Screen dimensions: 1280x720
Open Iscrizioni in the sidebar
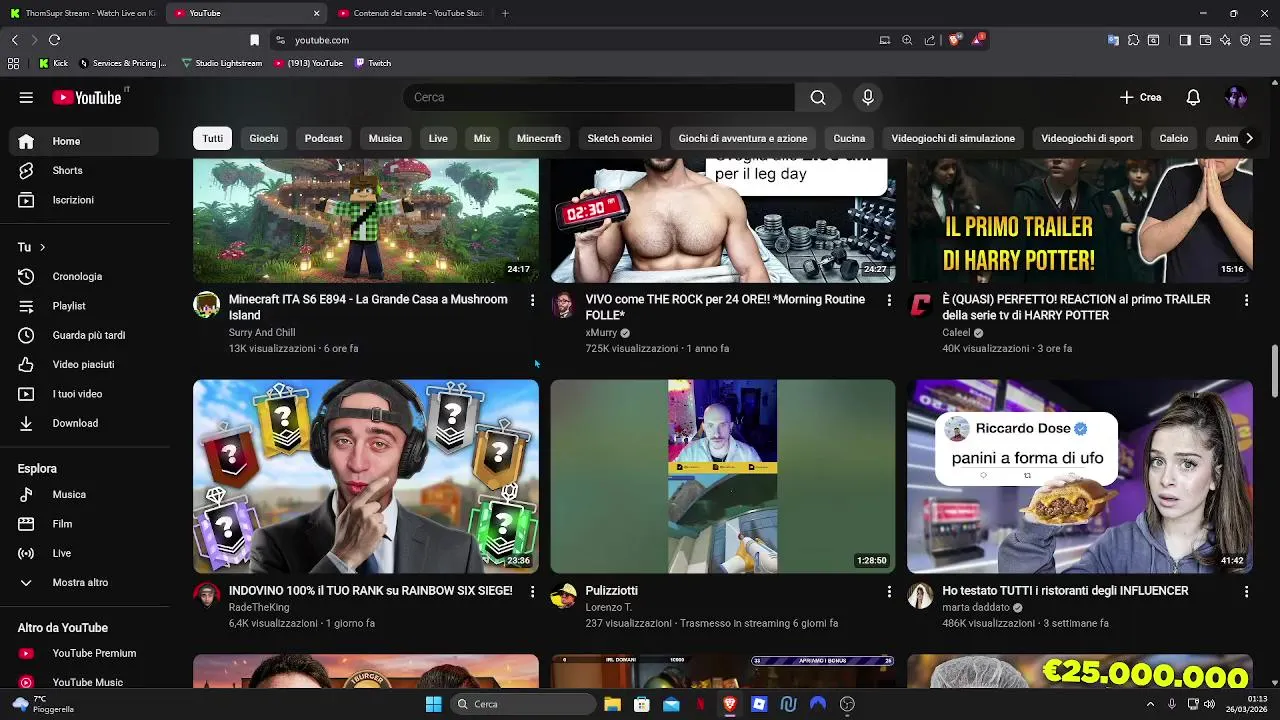(x=84, y=200)
